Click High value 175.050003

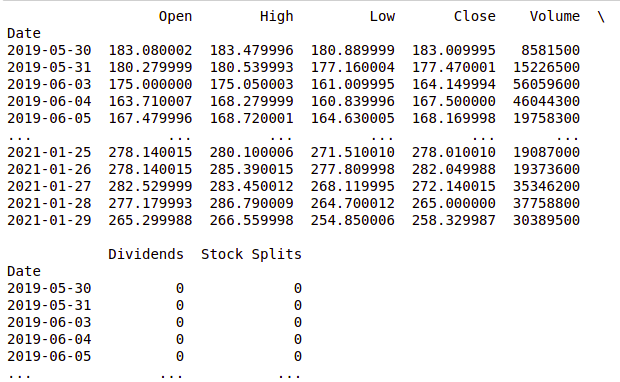click(x=251, y=84)
